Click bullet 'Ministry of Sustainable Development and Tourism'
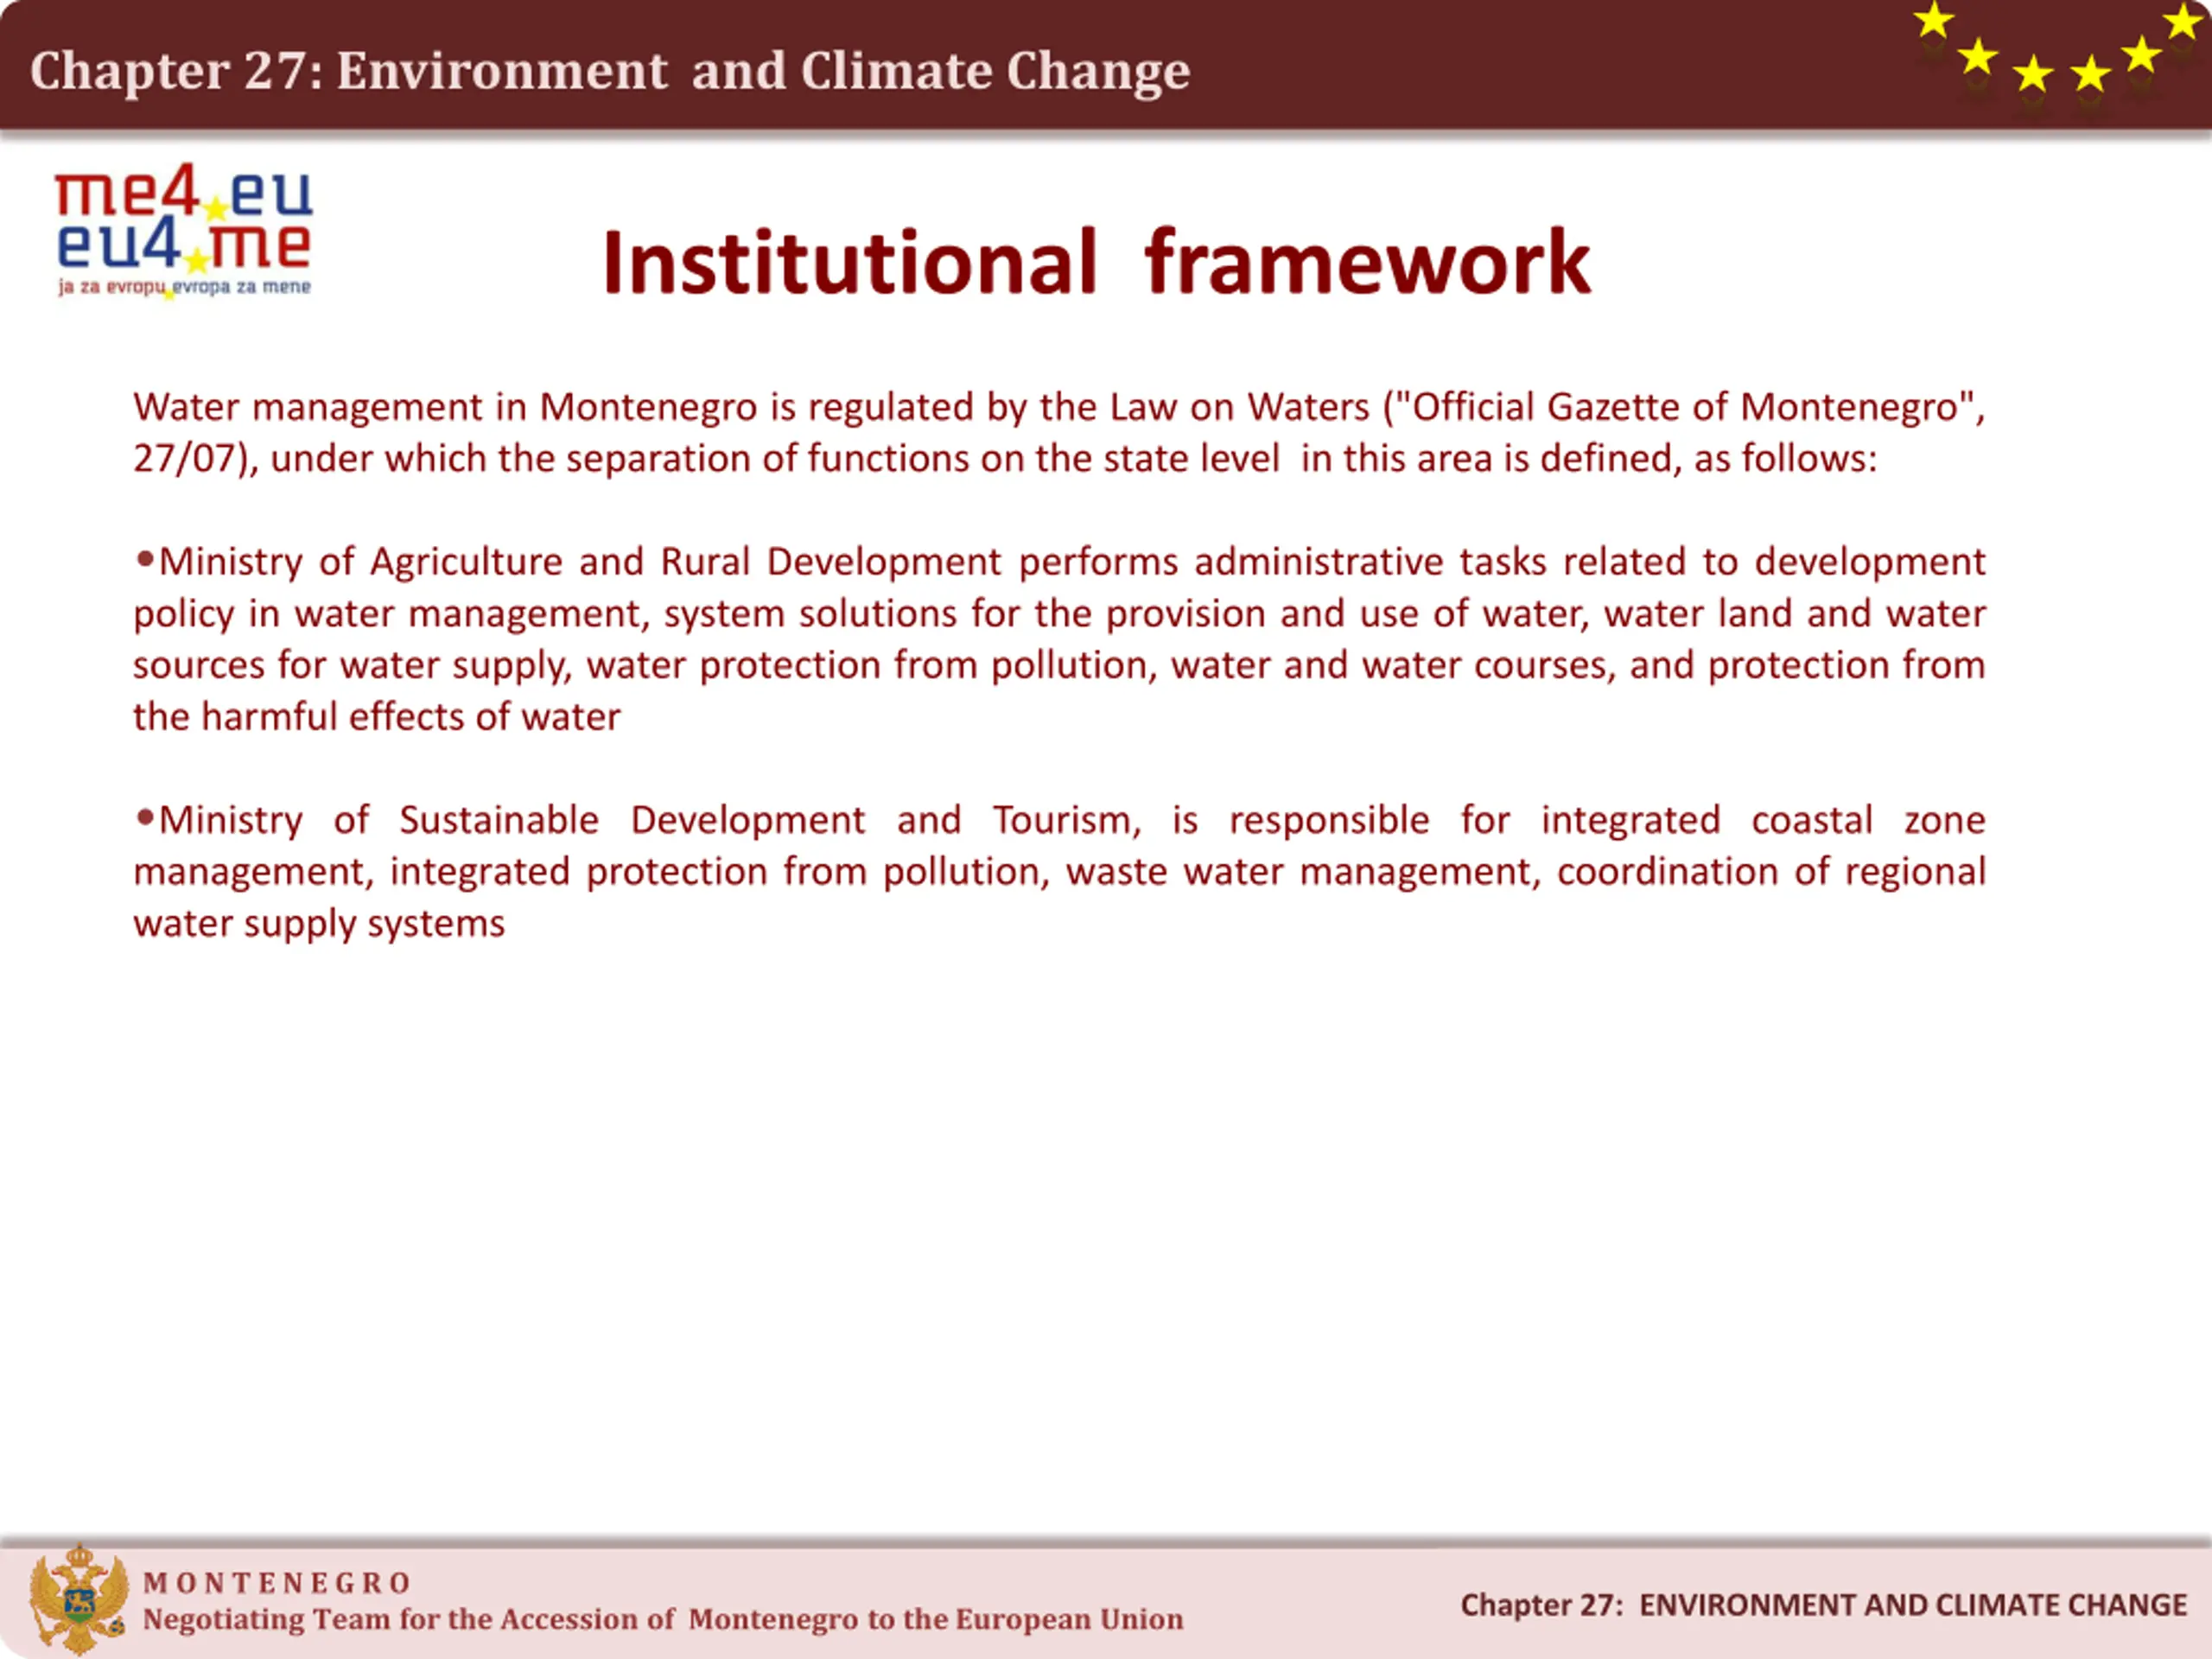 click(x=1059, y=871)
